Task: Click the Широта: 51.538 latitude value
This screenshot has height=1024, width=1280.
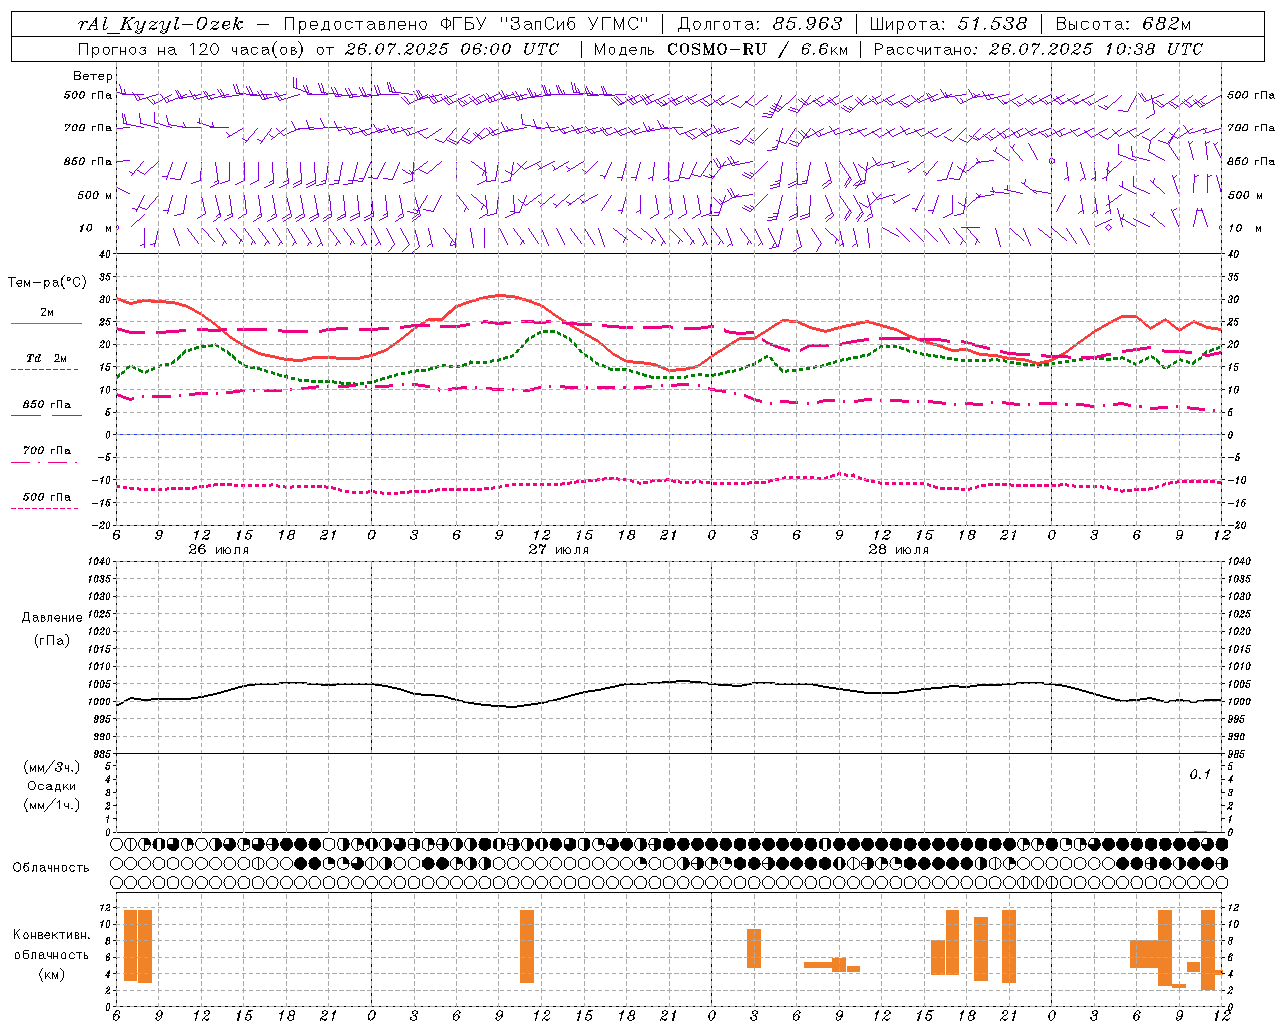Action: [x=948, y=24]
